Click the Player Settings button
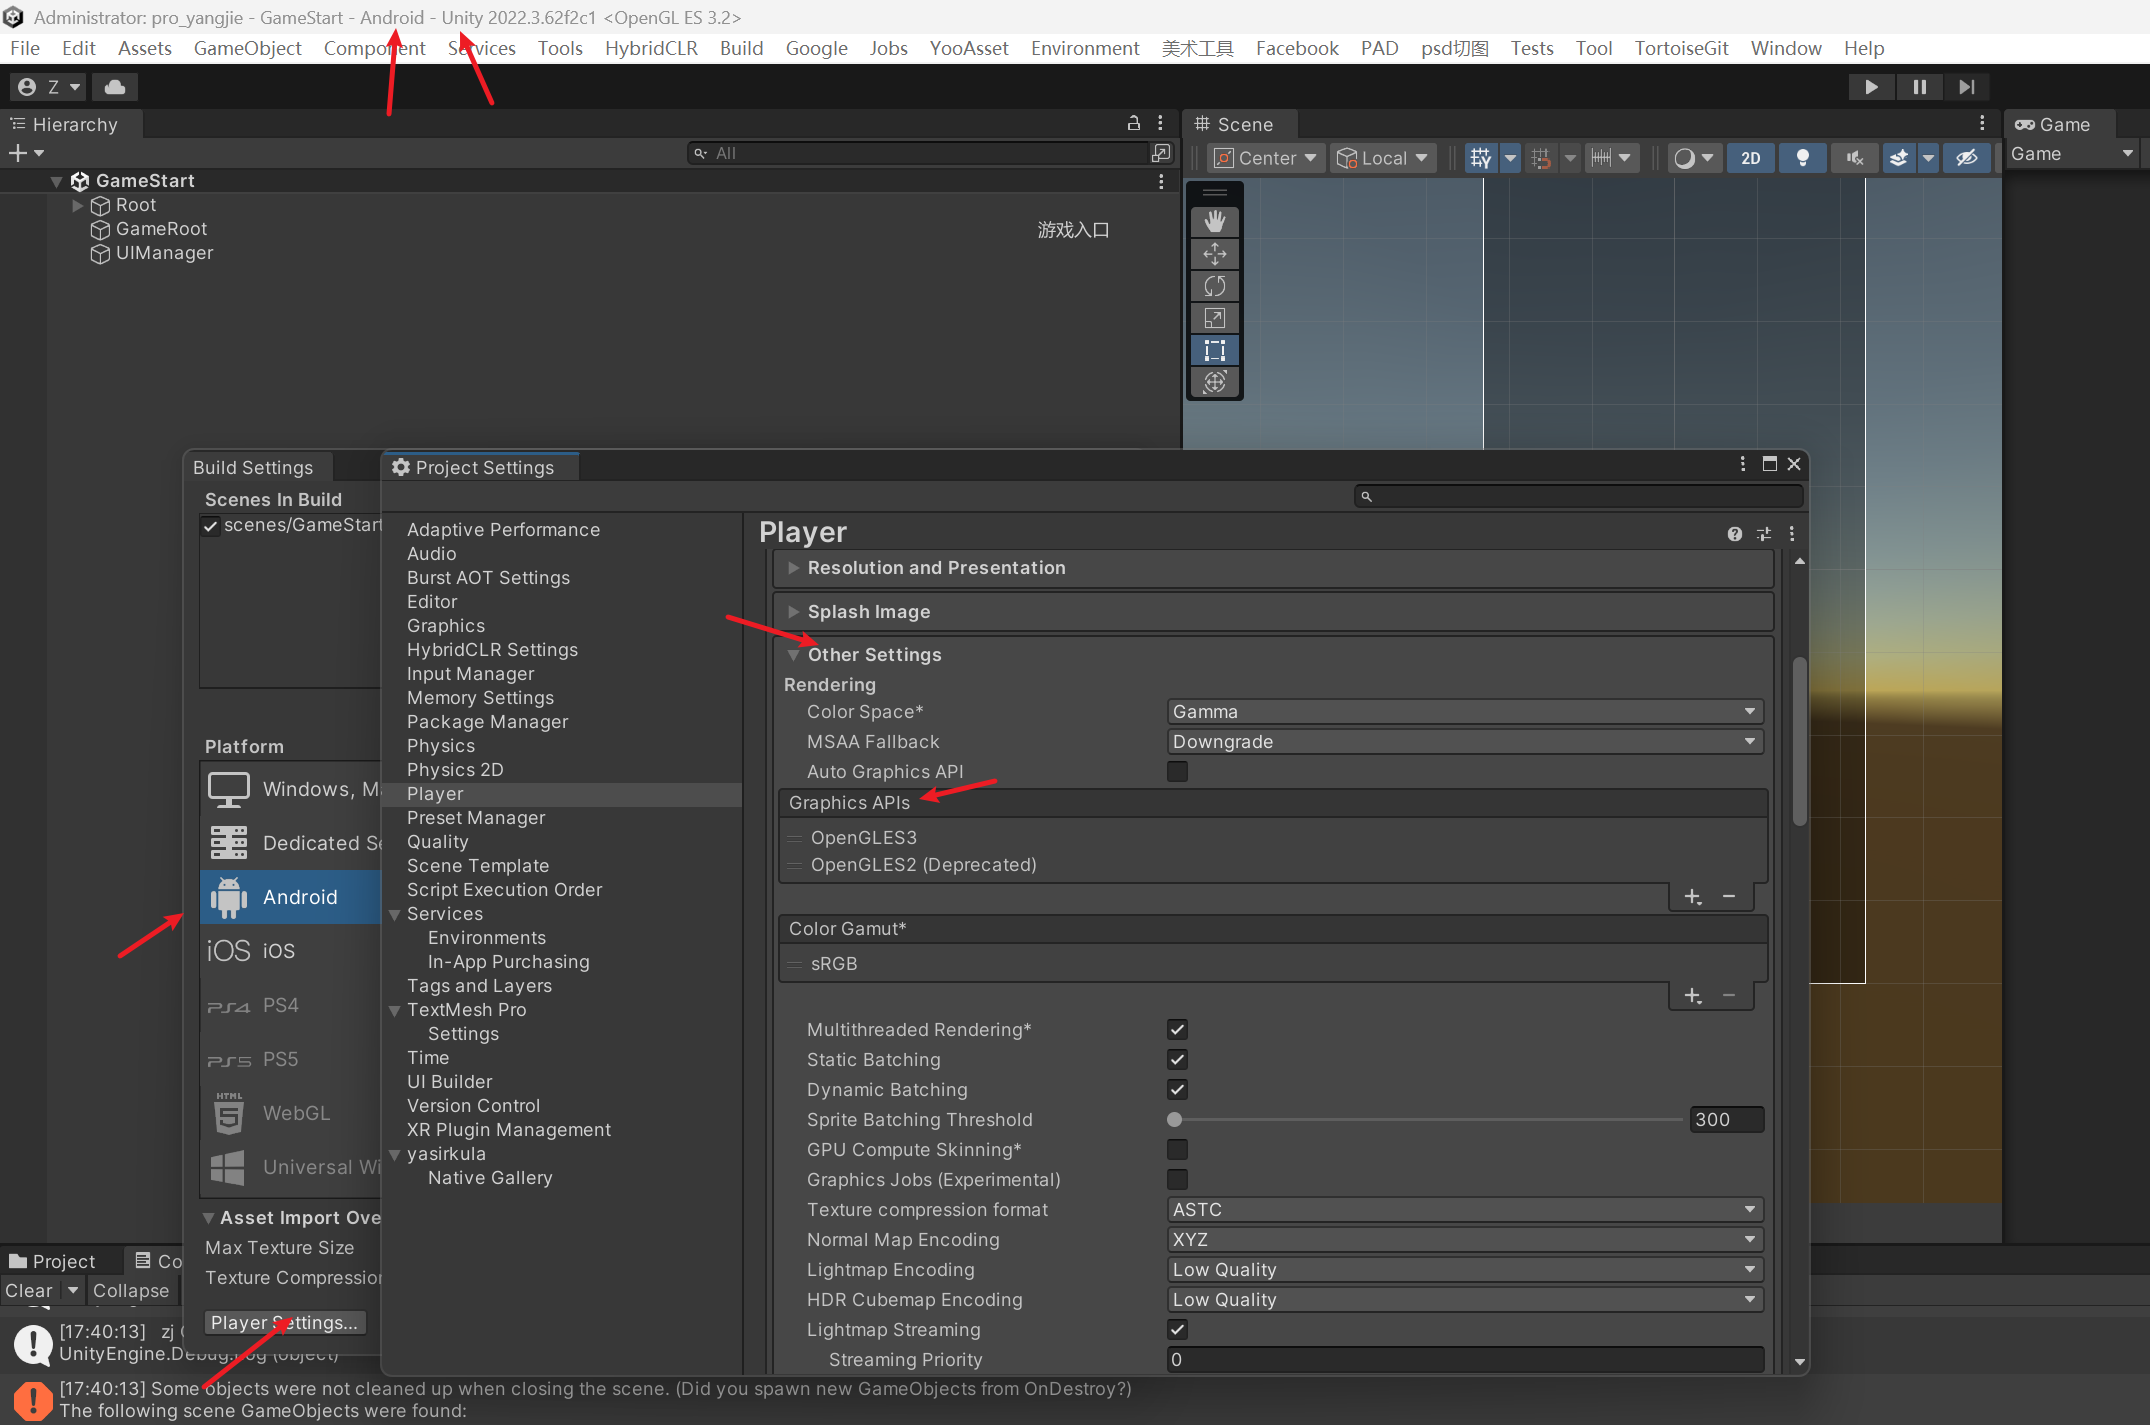 tap(284, 1322)
